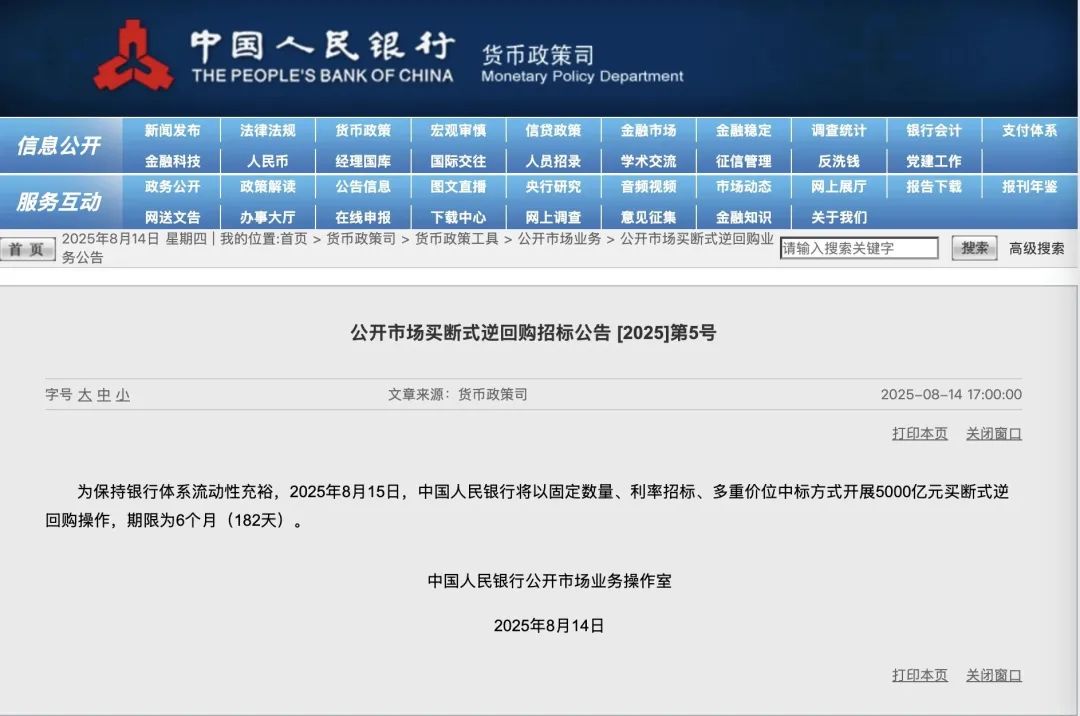Select 意见征集 navigation item
This screenshot has width=1080, height=716.
648,218
